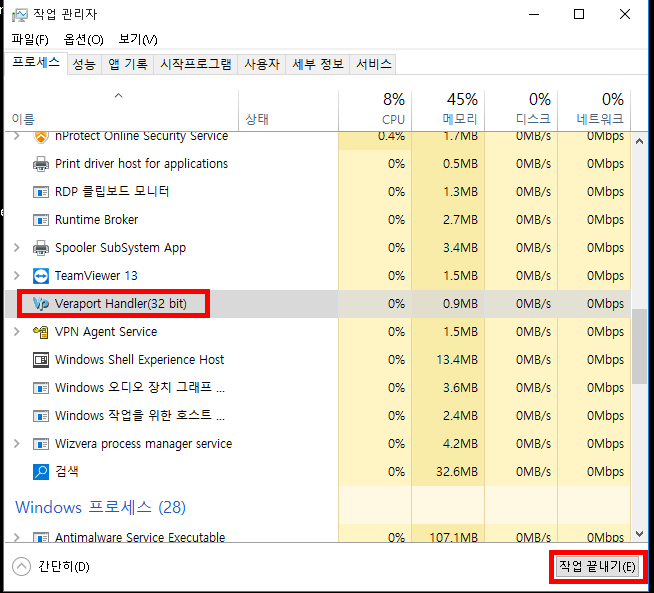
Task: Select the TeamViewer 13 process name
Action: pos(96,276)
